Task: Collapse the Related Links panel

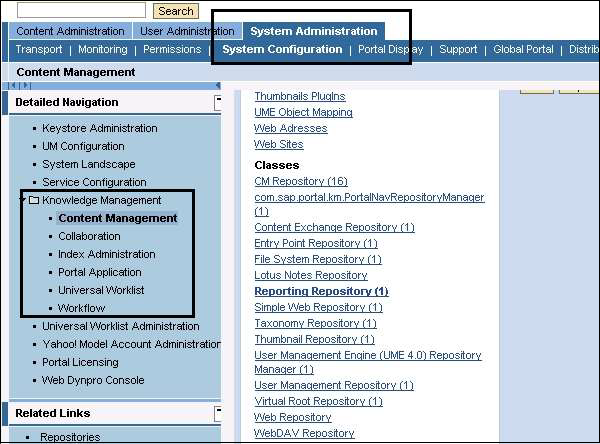Action: [218, 414]
